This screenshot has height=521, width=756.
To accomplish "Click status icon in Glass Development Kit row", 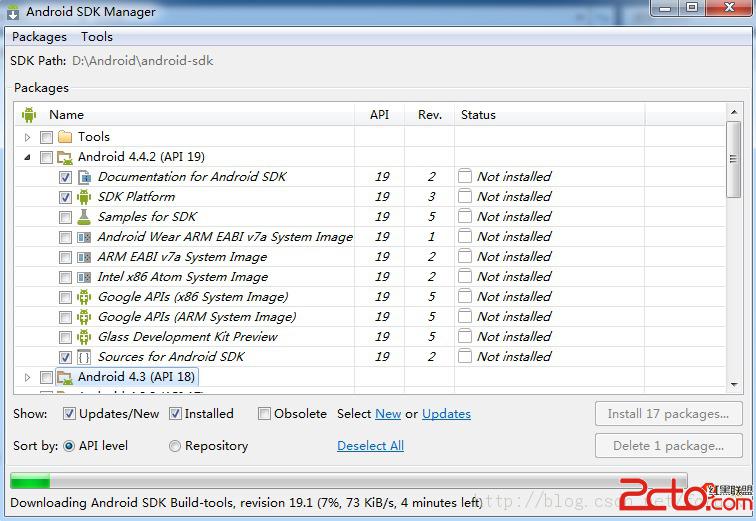I will [465, 336].
